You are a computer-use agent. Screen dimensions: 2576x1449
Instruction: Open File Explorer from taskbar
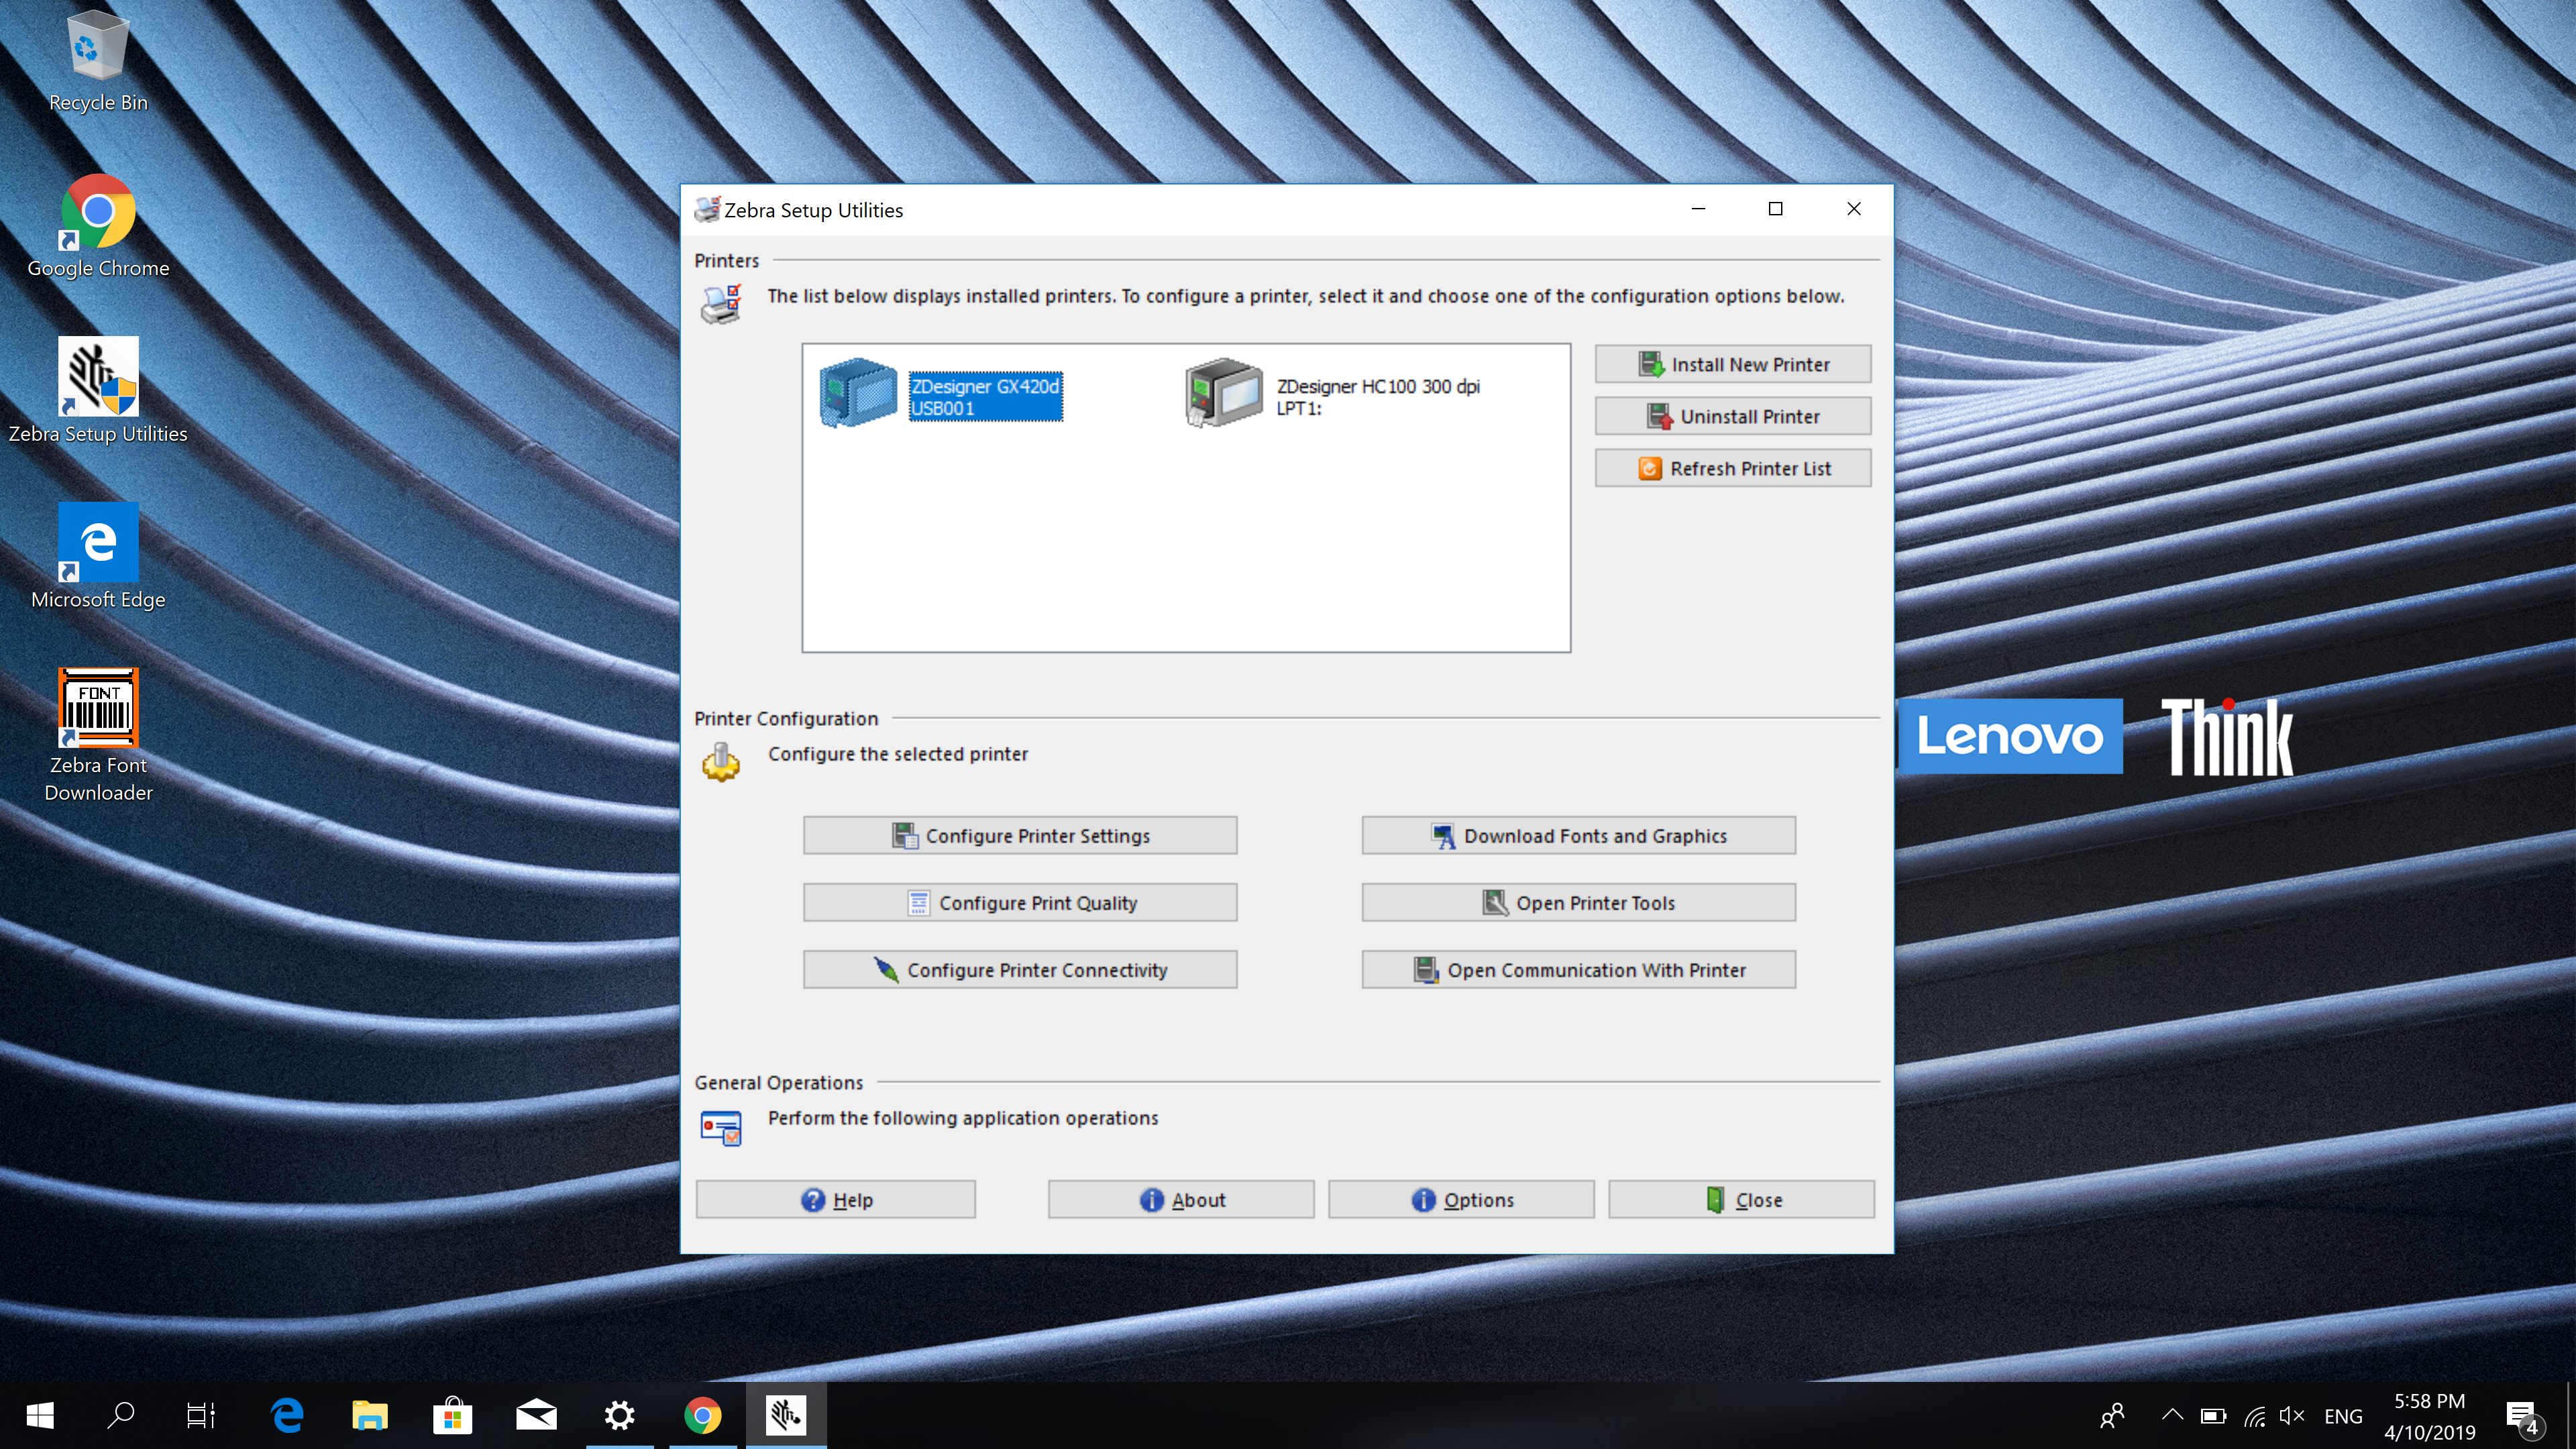[370, 1415]
